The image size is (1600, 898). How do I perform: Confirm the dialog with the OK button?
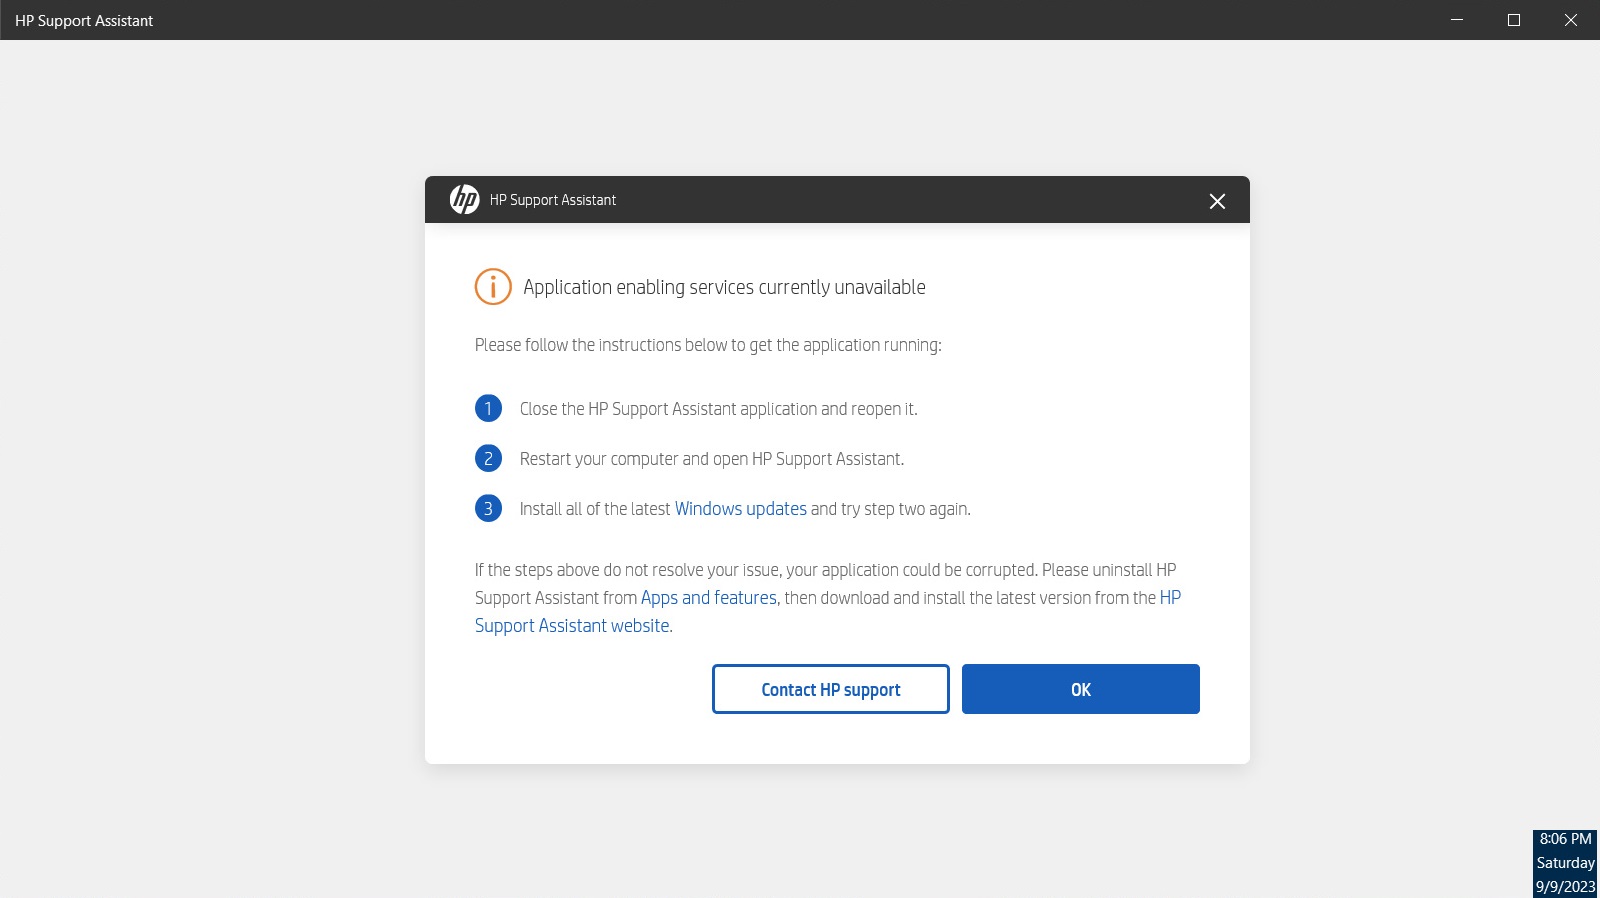pos(1080,689)
